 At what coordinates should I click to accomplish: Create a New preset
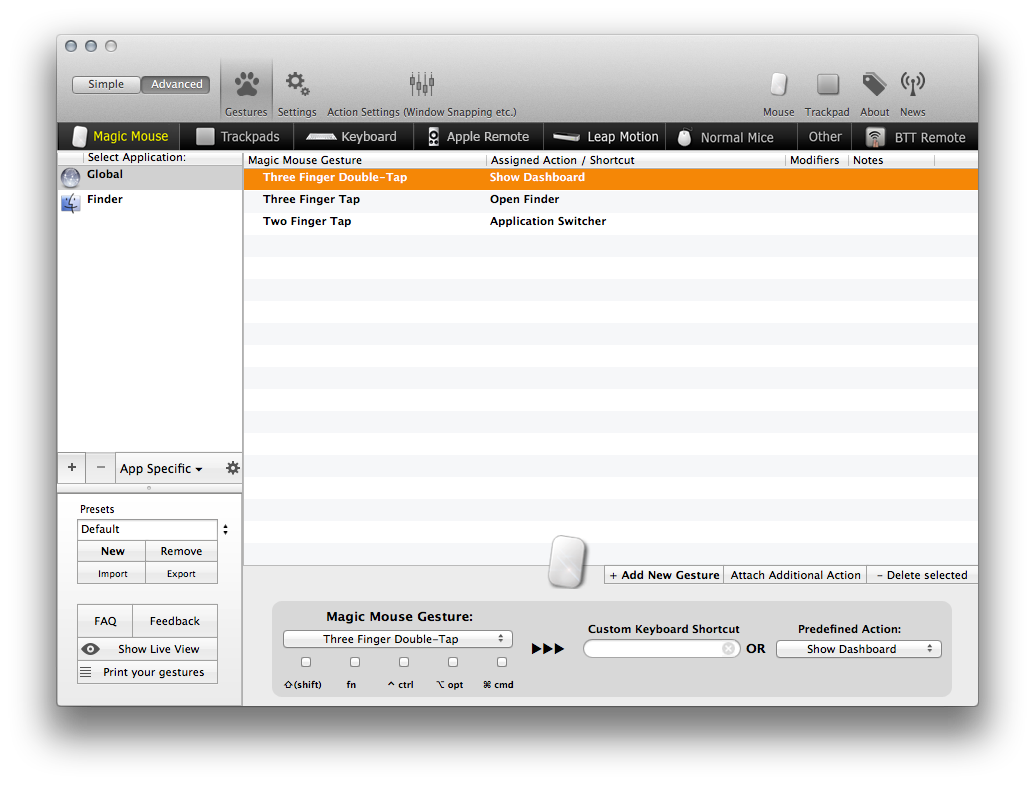click(x=112, y=551)
